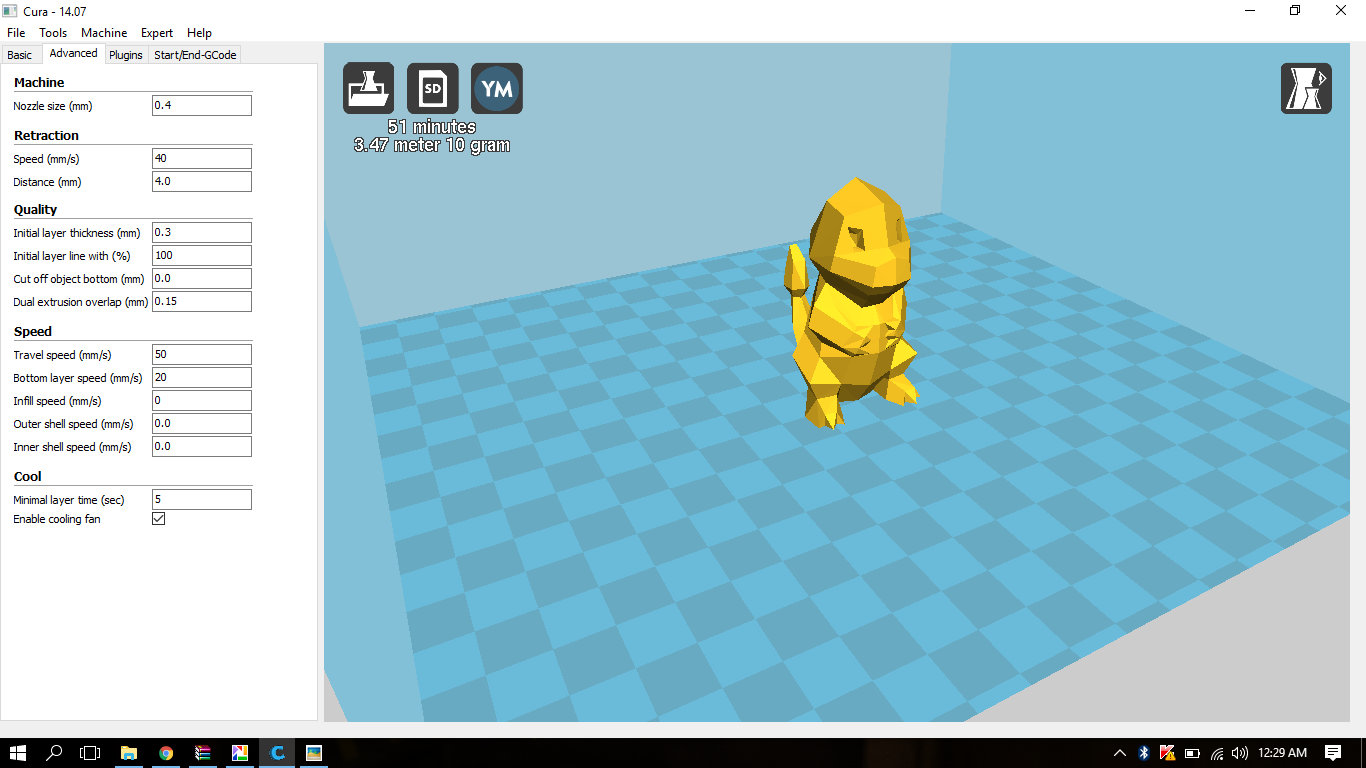Viewport: 1366px width, 768px height.
Task: Click the Infill speed input field
Action: [x=201, y=400]
